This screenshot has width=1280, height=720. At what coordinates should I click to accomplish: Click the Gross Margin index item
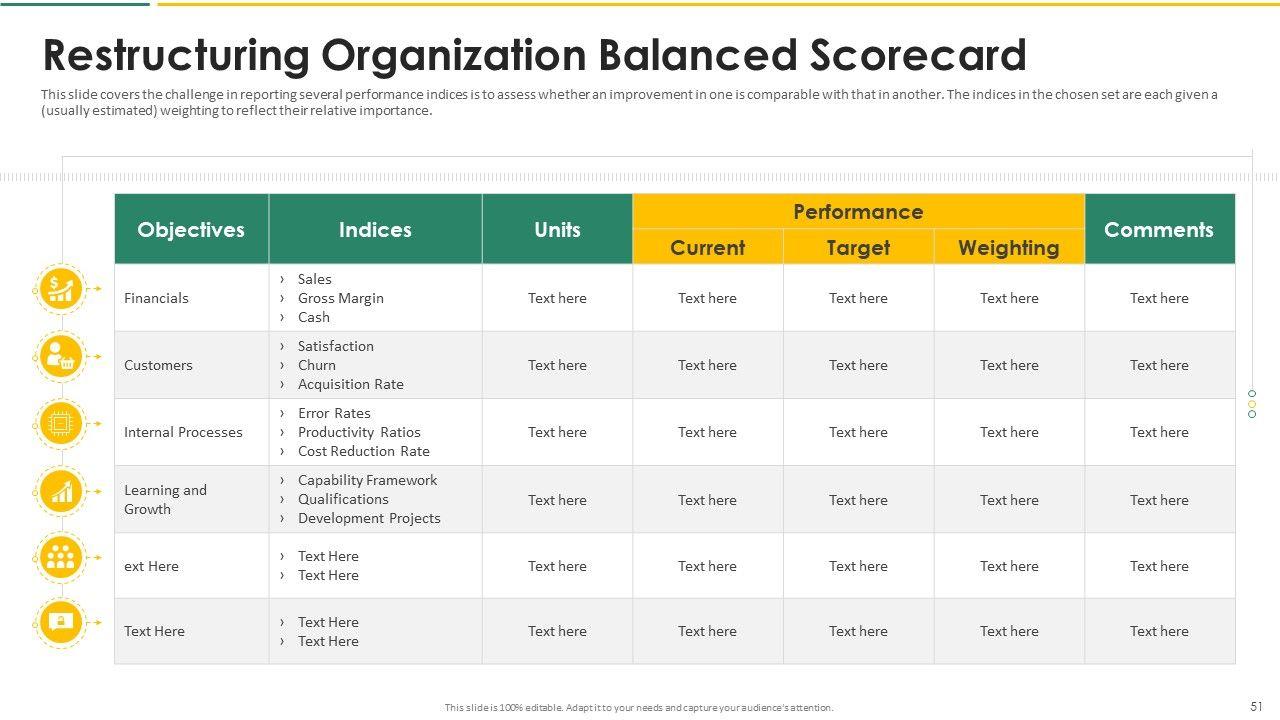point(340,298)
